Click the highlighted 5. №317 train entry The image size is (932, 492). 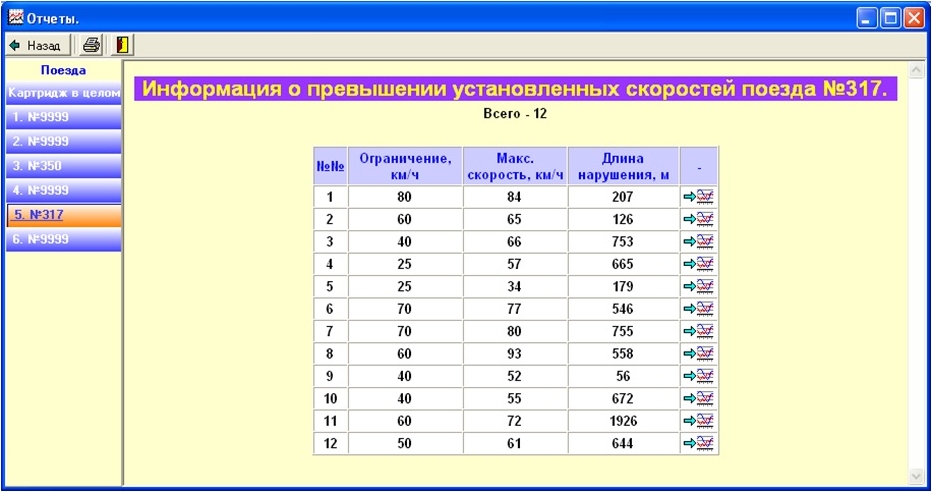click(x=64, y=215)
